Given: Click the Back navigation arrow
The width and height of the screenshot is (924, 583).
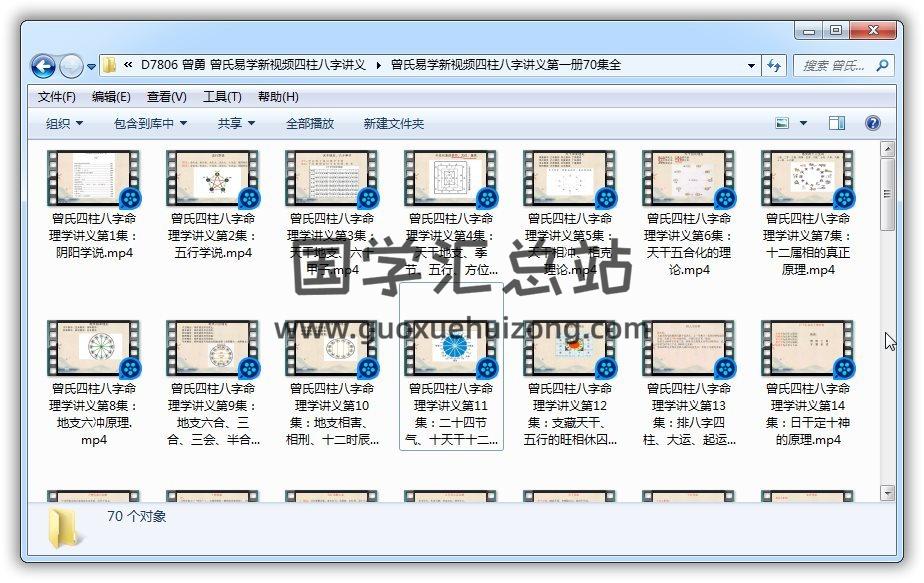Looking at the screenshot, I should pos(44,66).
